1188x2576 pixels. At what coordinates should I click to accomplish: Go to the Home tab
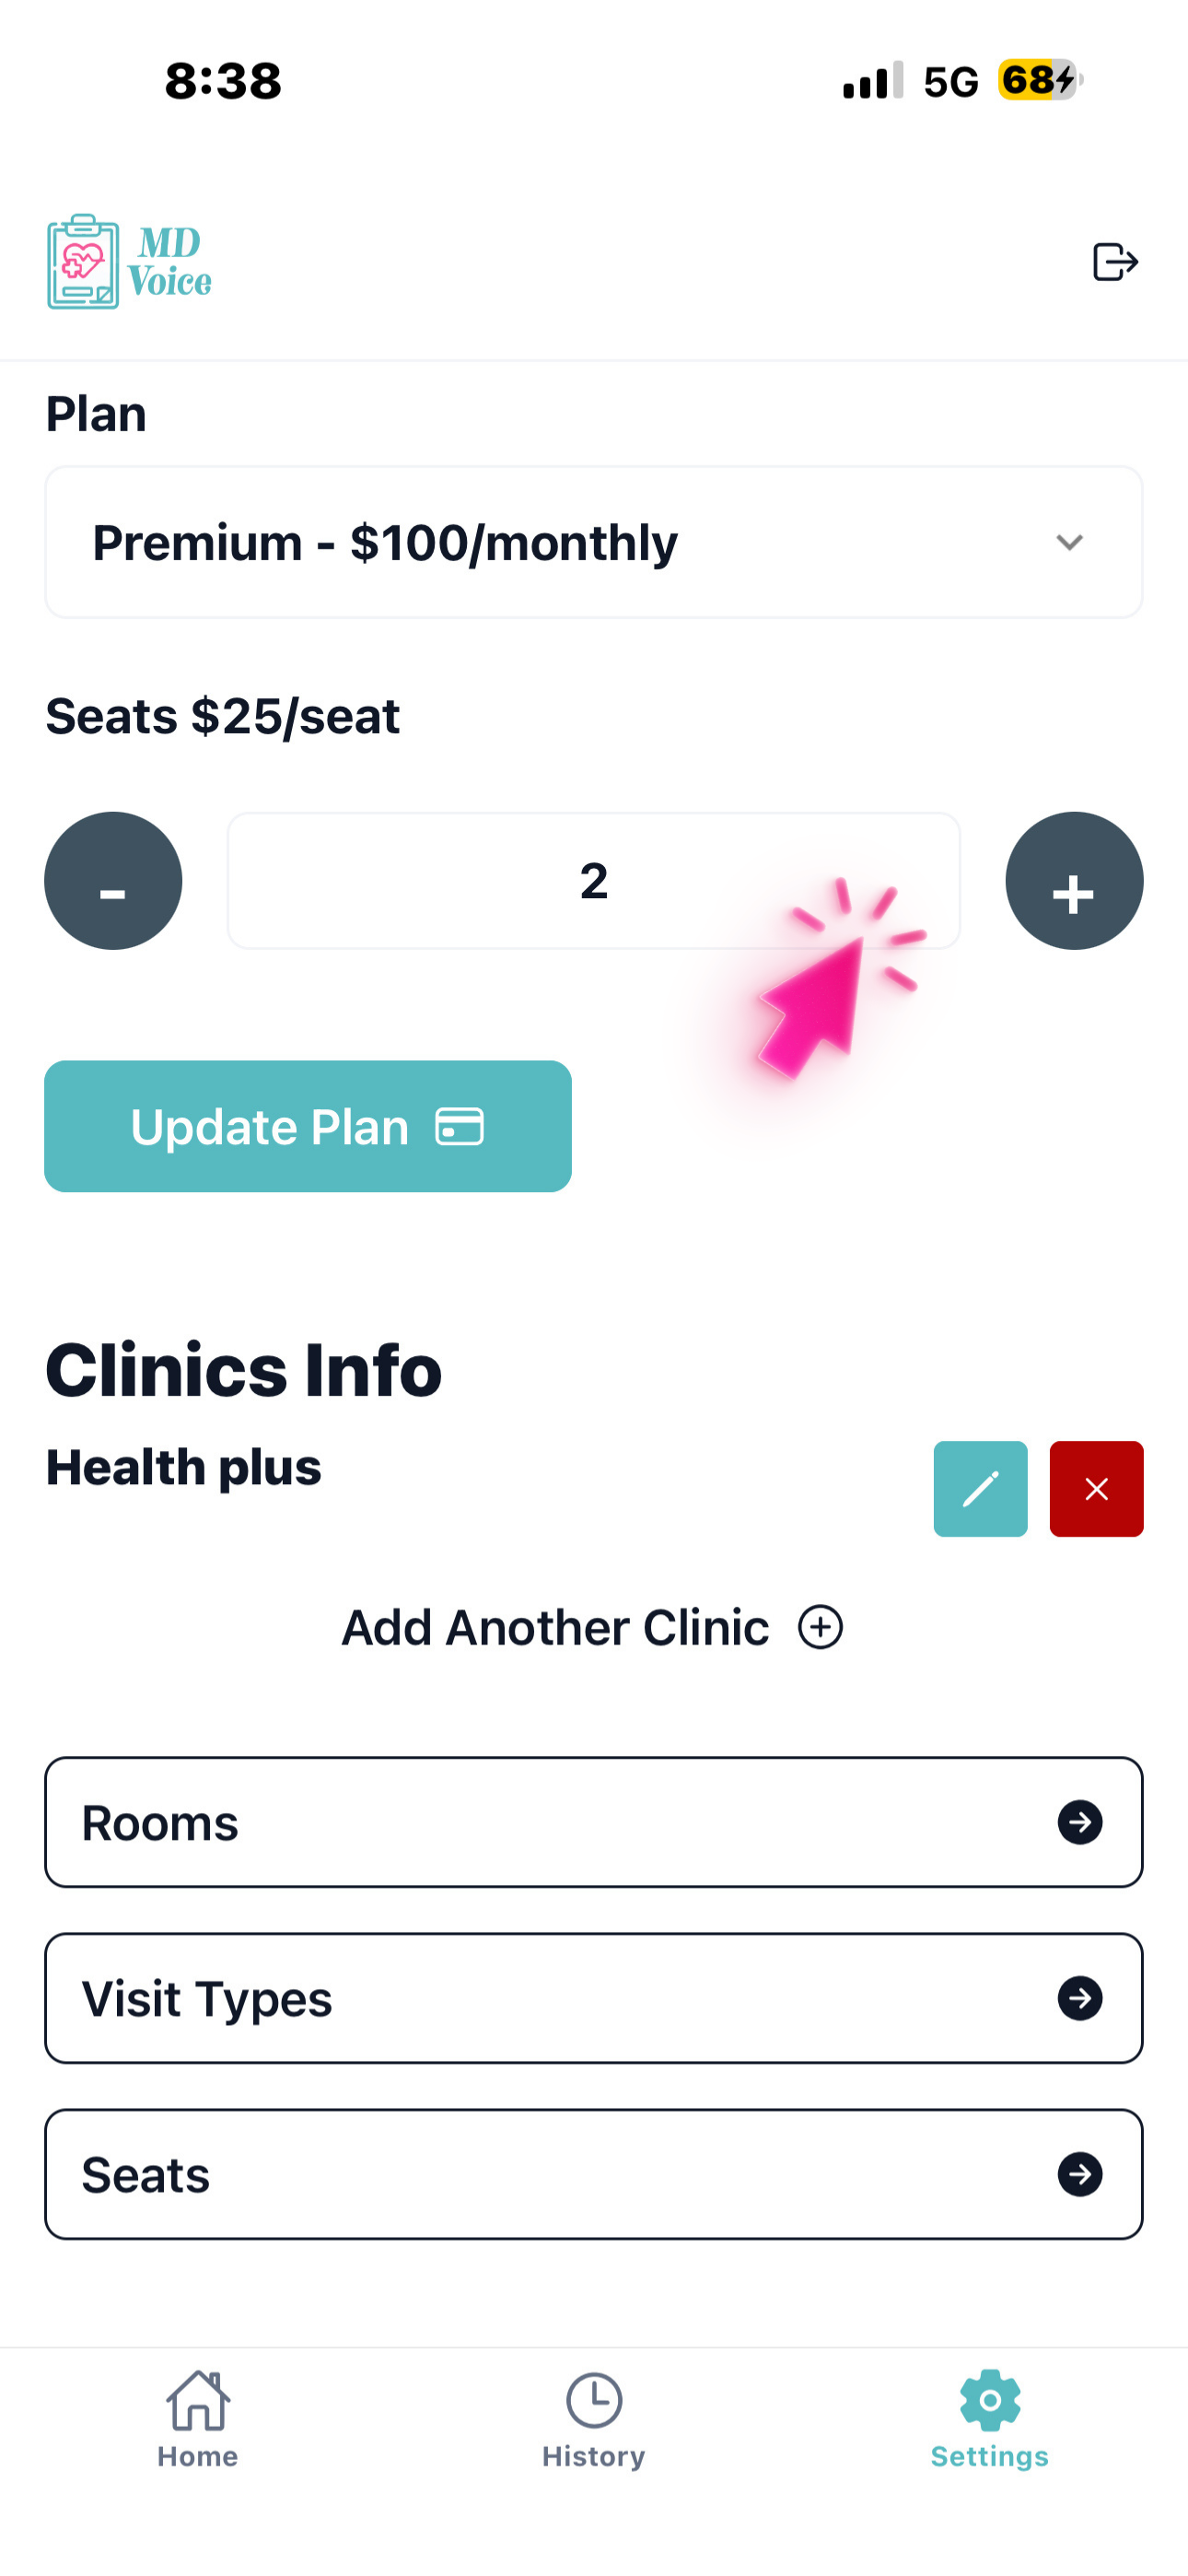click(x=197, y=2420)
